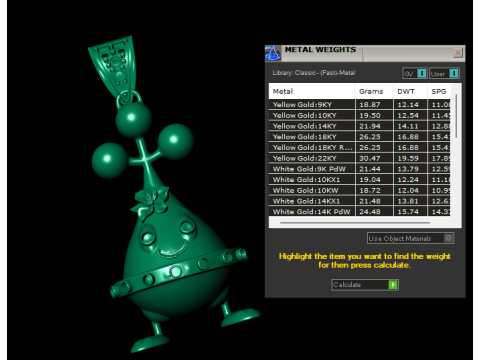Sort by the DWT column header
The width and height of the screenshot is (480, 360).
click(410, 91)
